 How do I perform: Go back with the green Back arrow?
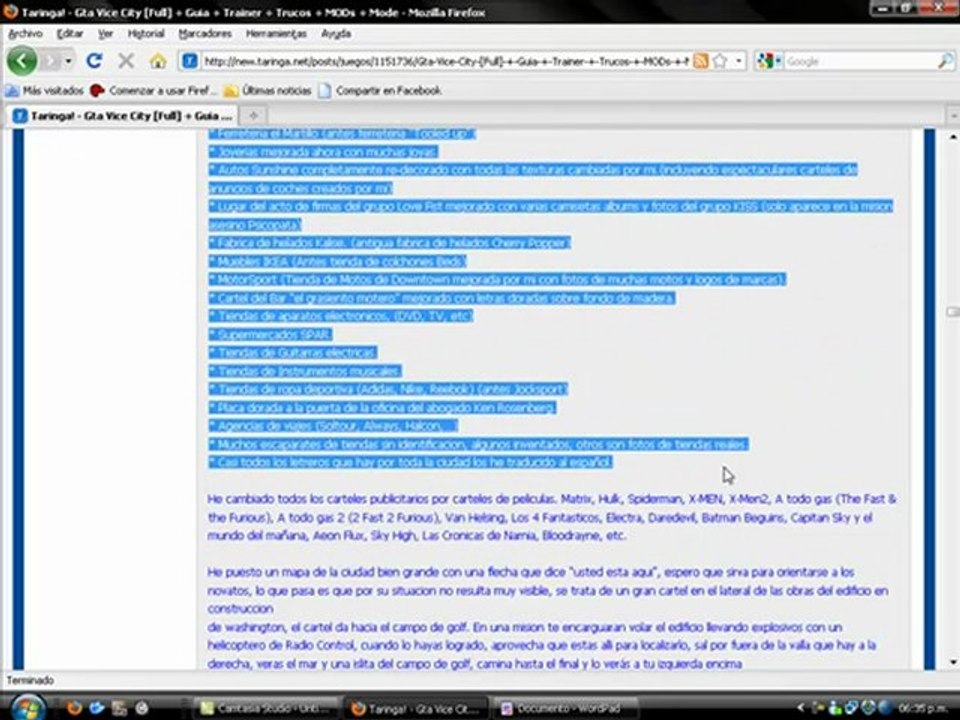[22, 61]
